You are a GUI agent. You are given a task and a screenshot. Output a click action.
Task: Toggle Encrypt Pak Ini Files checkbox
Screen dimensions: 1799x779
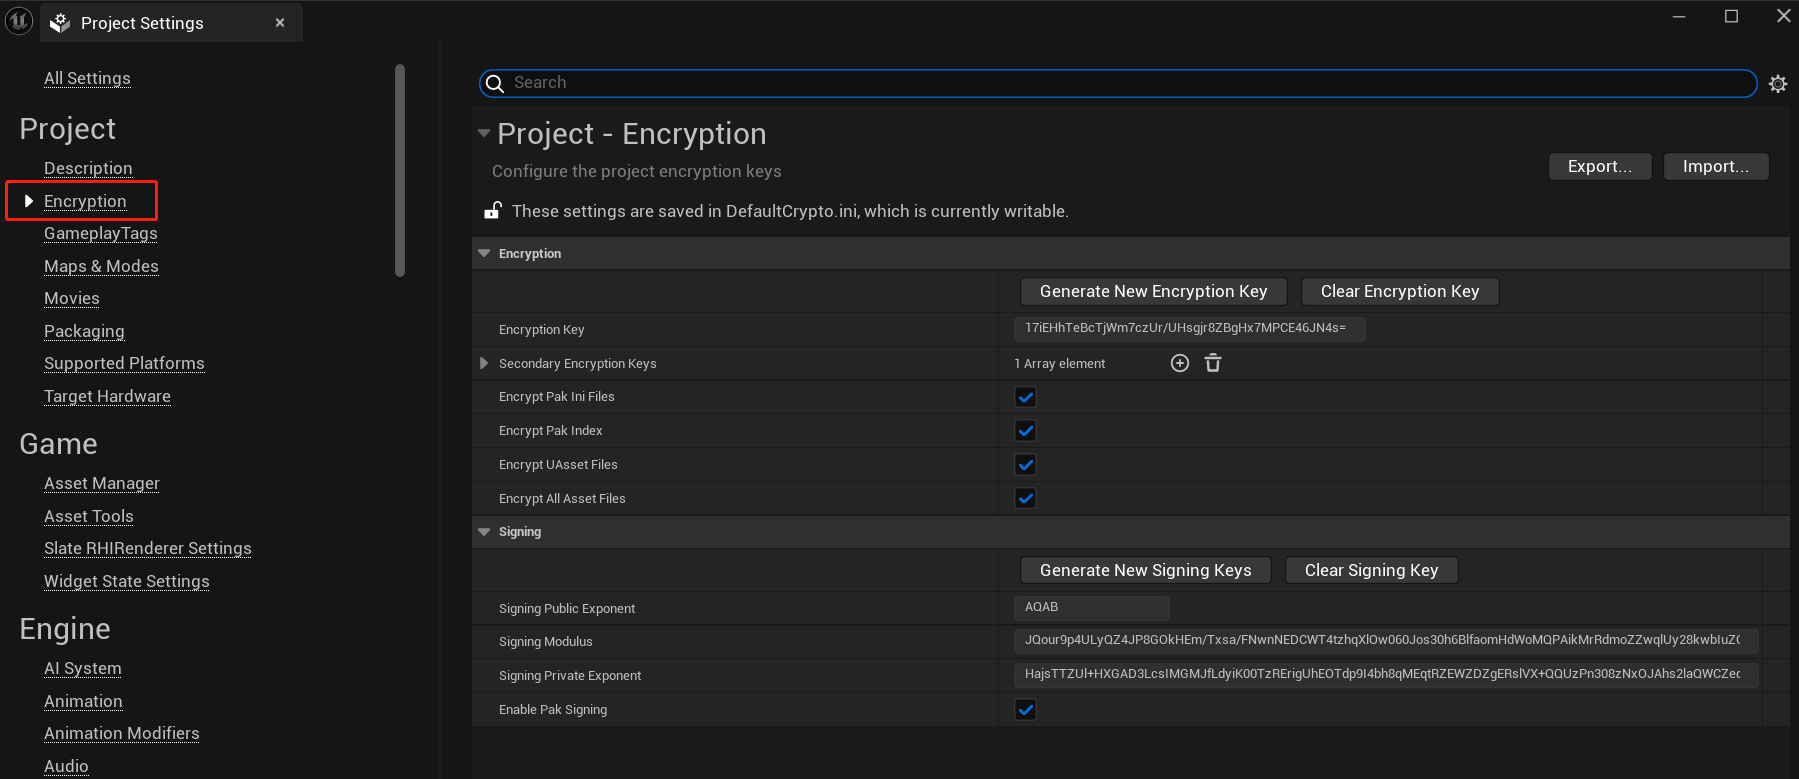[x=1025, y=397]
